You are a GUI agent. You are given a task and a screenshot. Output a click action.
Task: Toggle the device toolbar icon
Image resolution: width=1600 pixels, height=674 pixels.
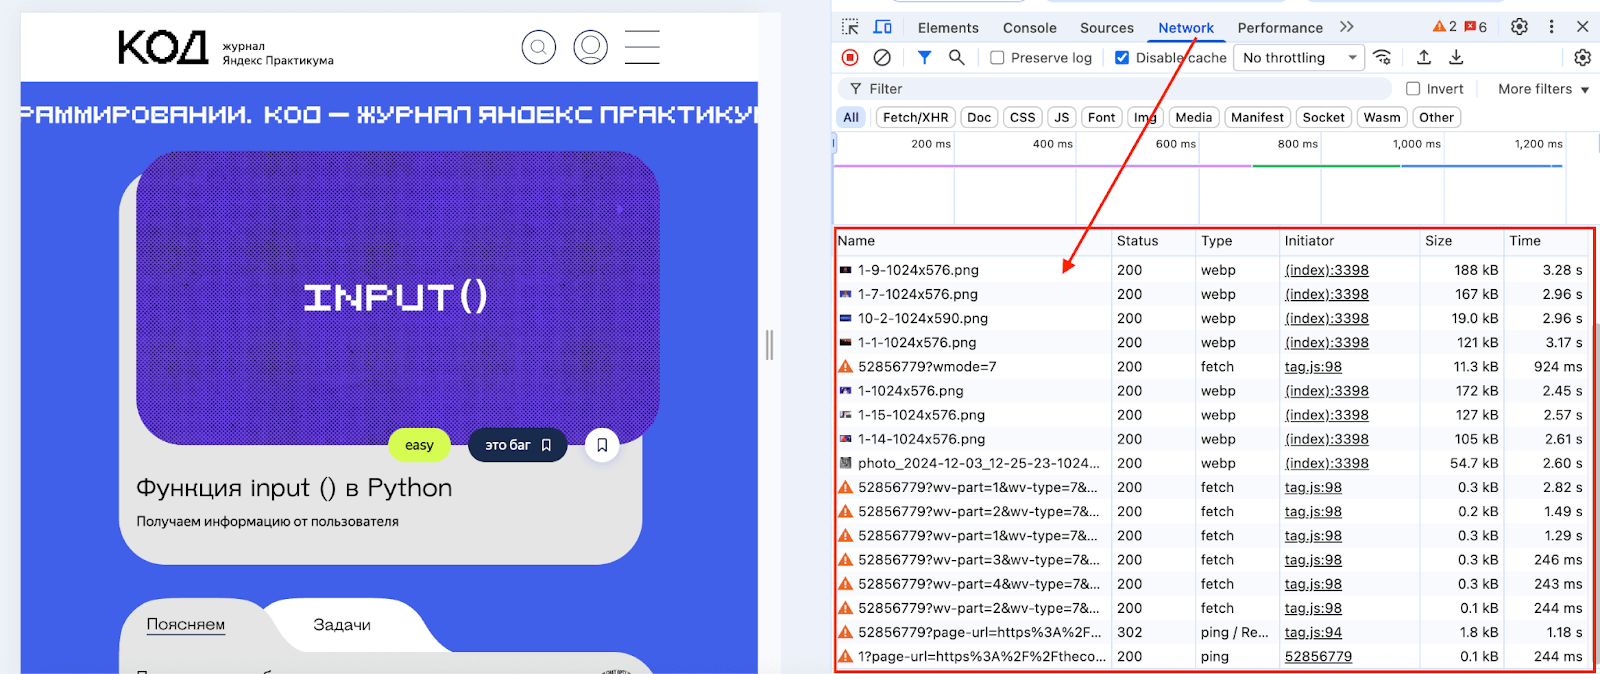pos(883,27)
